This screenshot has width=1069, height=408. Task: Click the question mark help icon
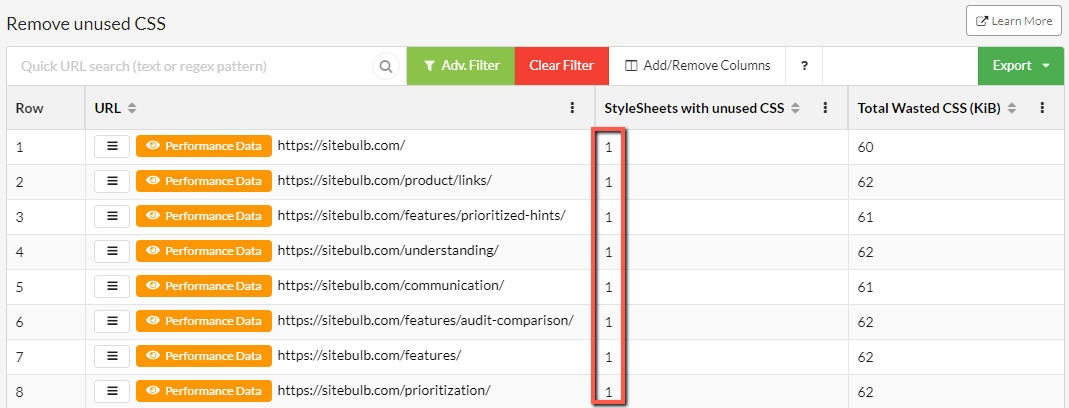[804, 66]
